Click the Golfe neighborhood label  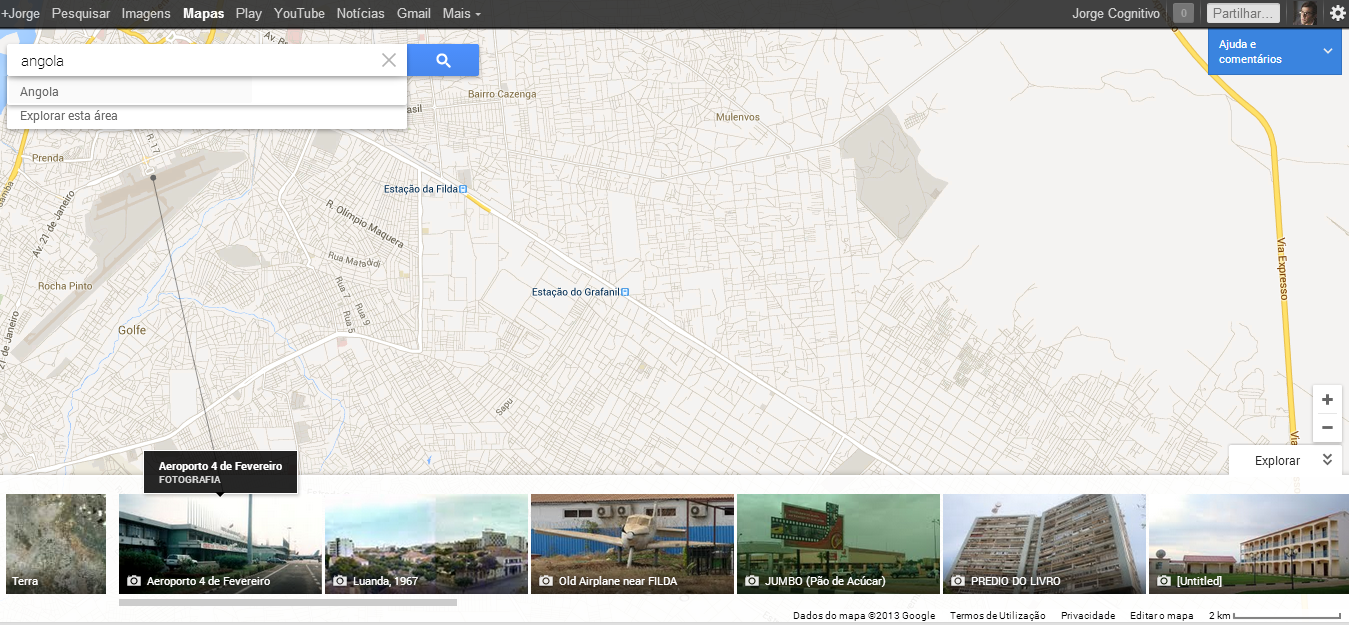tap(132, 330)
